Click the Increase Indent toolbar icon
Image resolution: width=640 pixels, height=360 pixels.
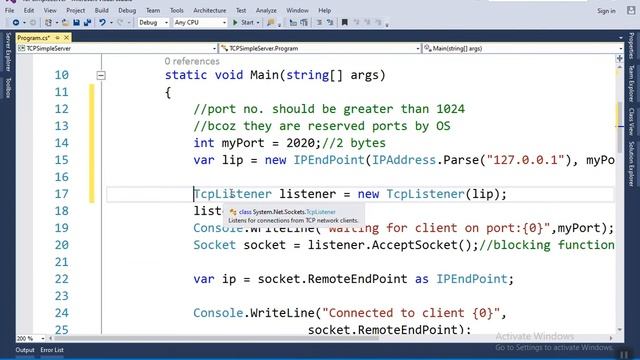pos(304,23)
